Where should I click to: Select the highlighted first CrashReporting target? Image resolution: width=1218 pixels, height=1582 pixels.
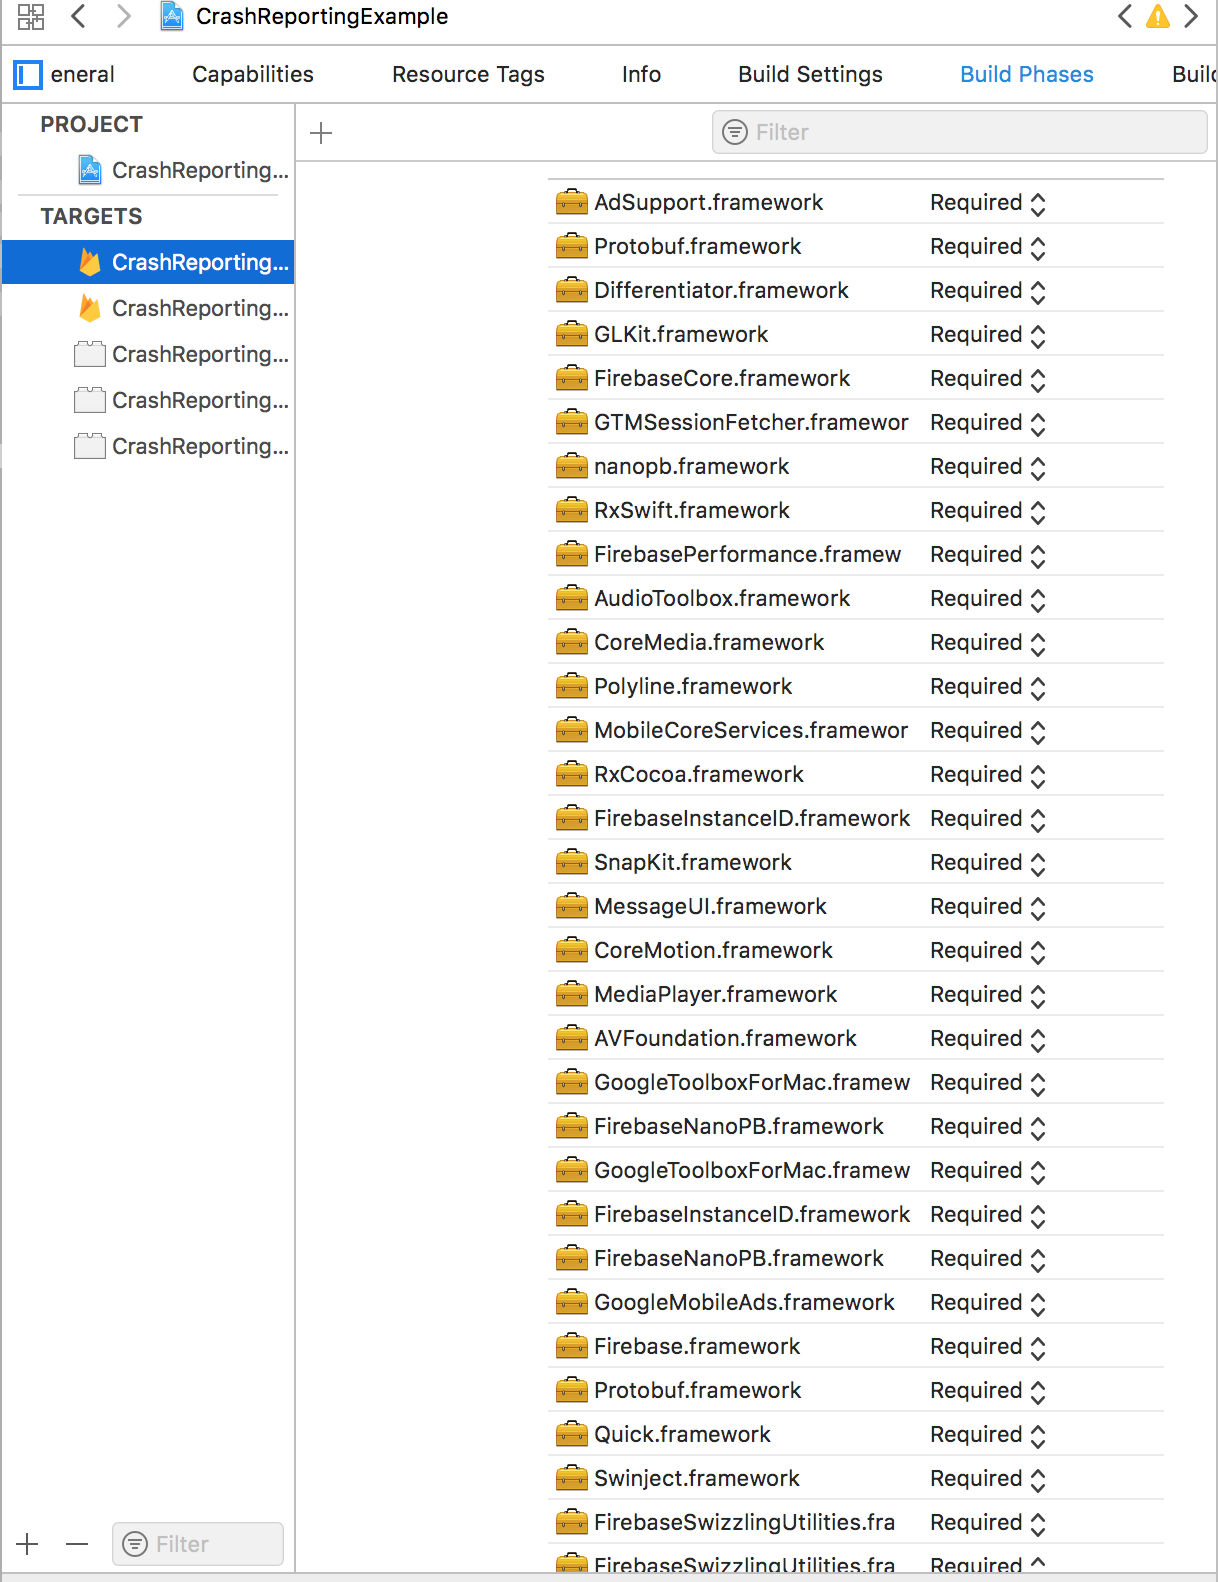[148, 262]
